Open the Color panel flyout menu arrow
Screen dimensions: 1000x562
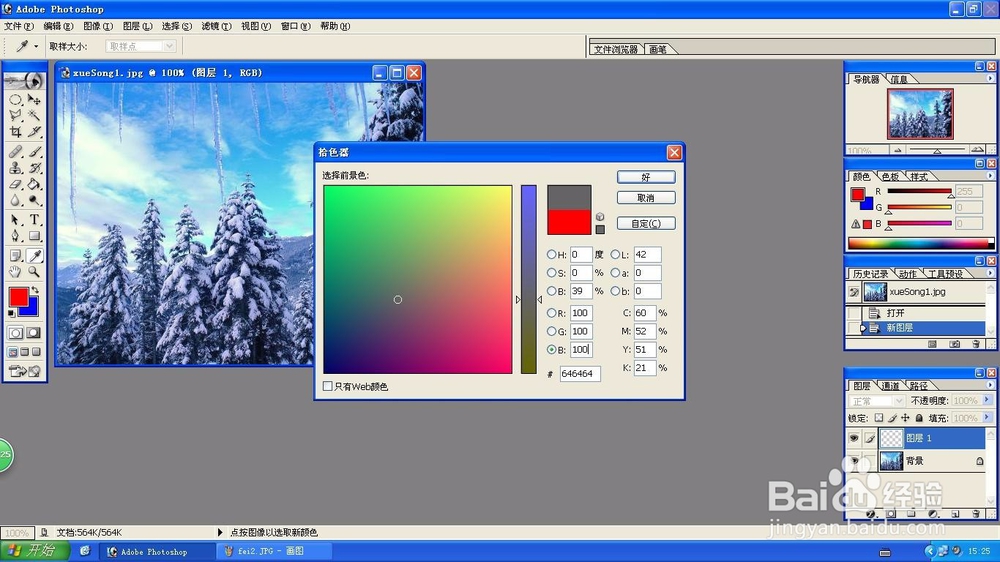[x=990, y=175]
